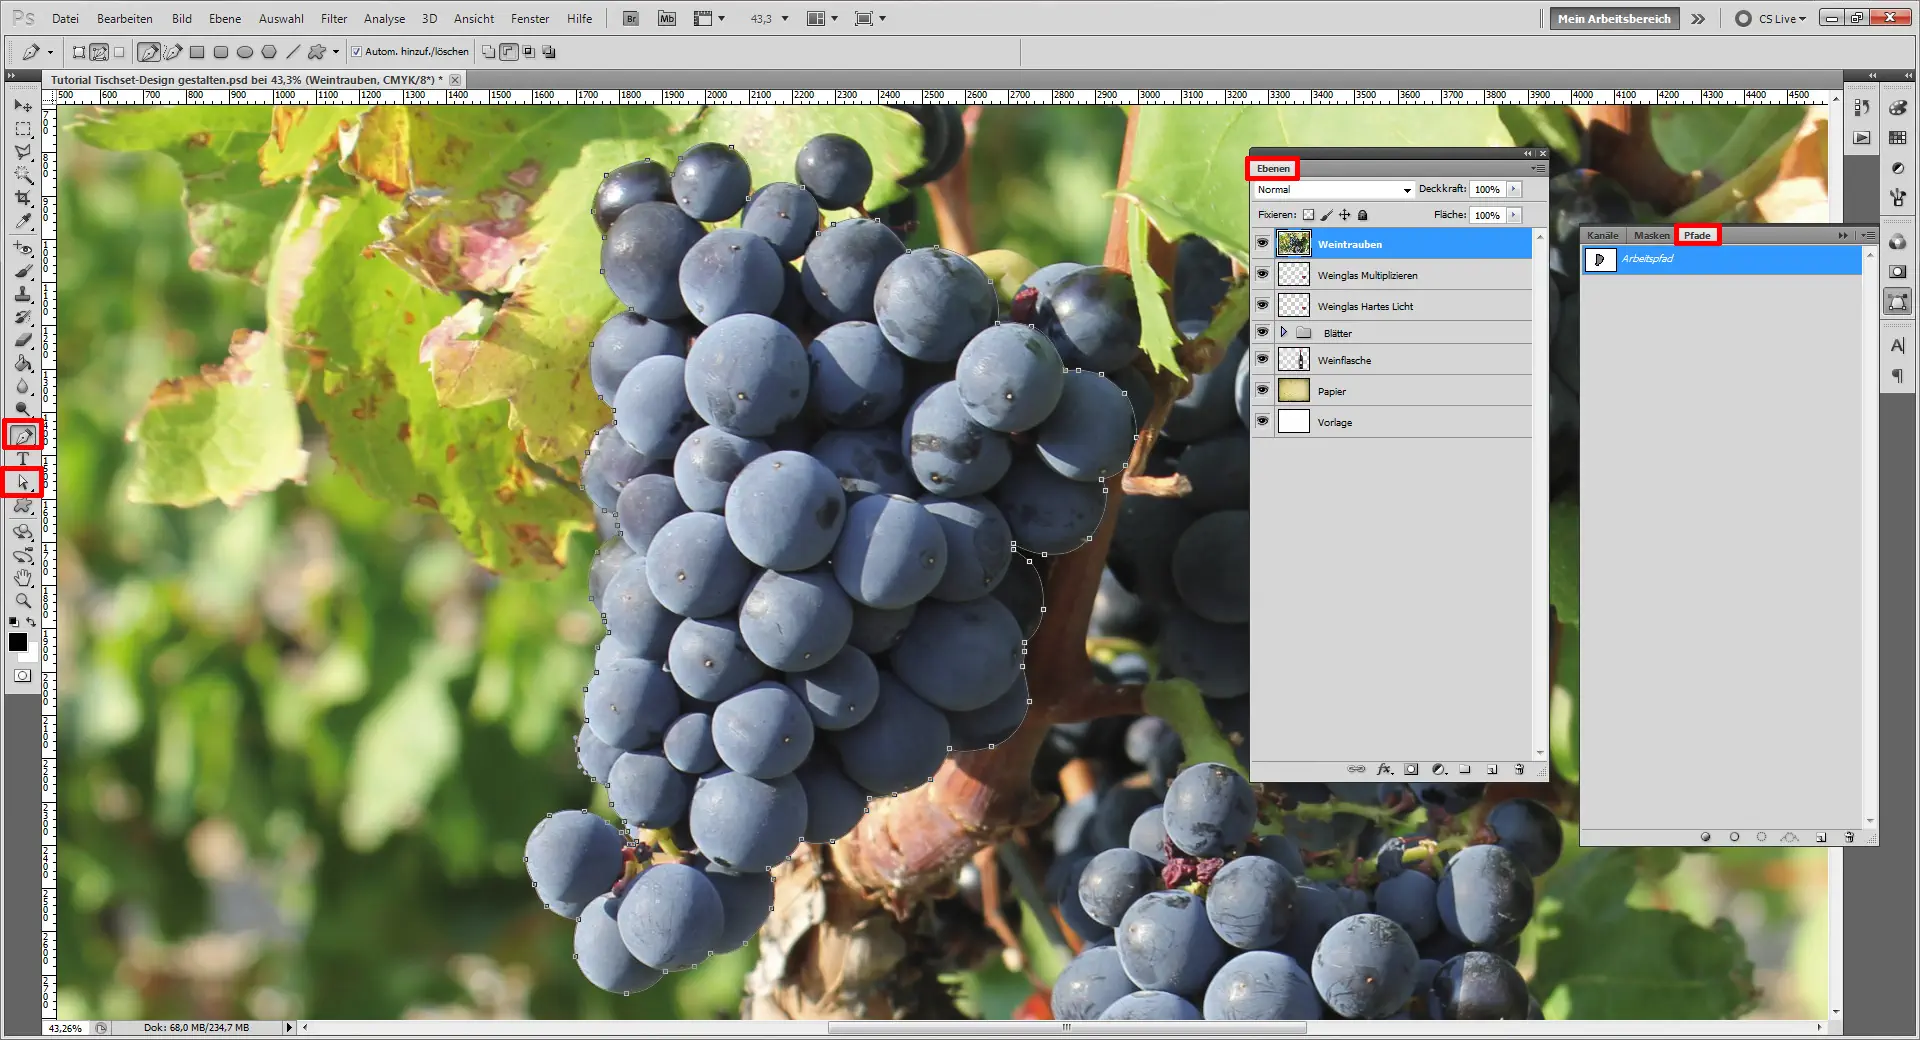The height and width of the screenshot is (1040, 1920).
Task: Select the Pen tool in toolbox
Action: point(23,435)
